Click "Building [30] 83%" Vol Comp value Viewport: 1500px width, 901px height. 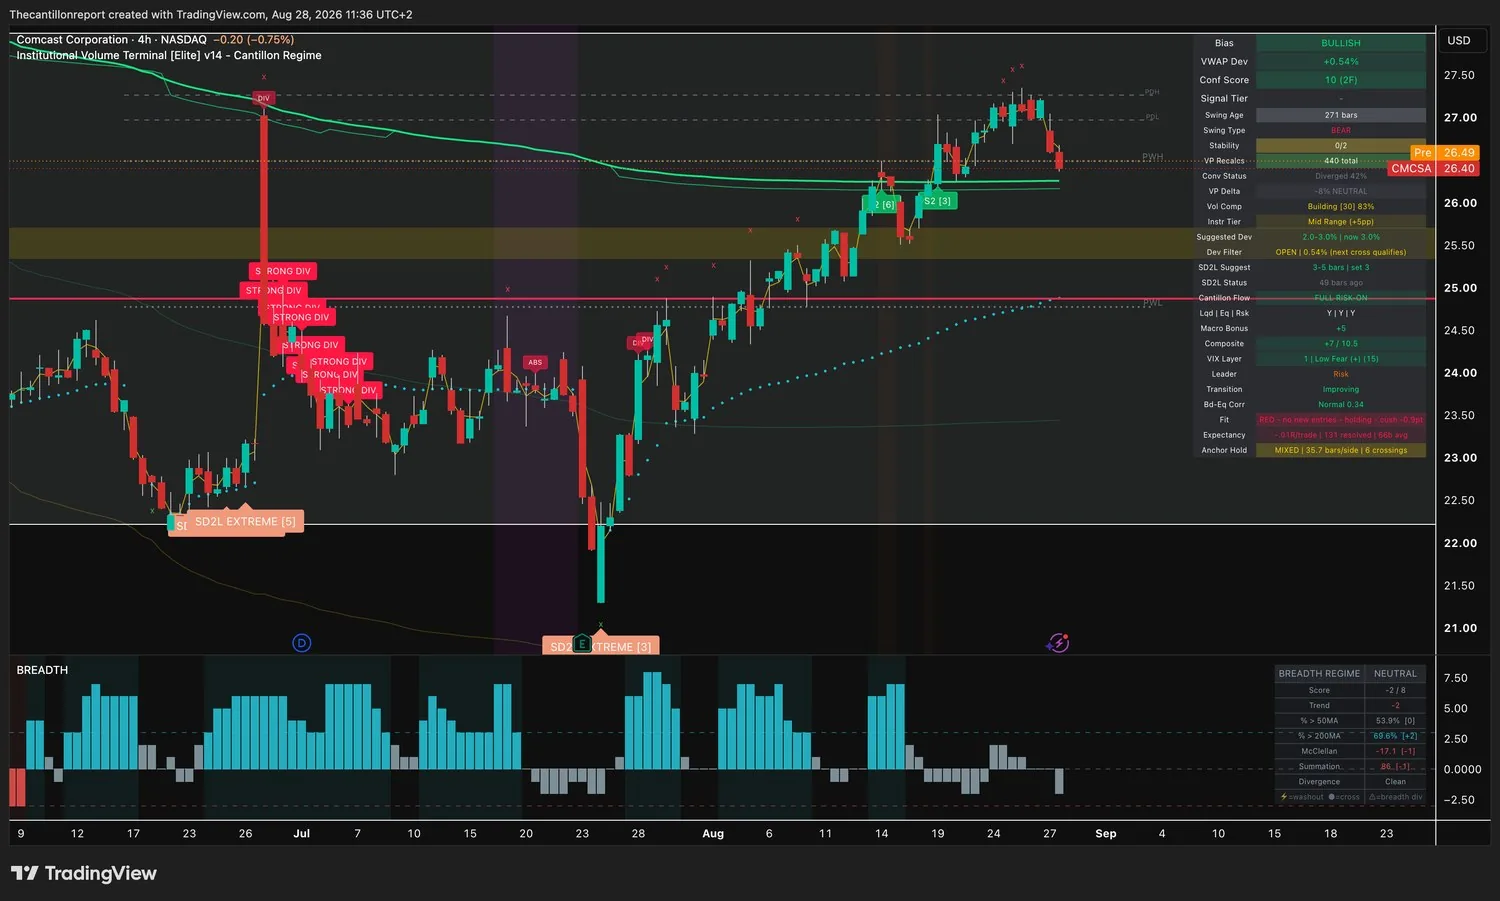pyautogui.click(x=1341, y=206)
